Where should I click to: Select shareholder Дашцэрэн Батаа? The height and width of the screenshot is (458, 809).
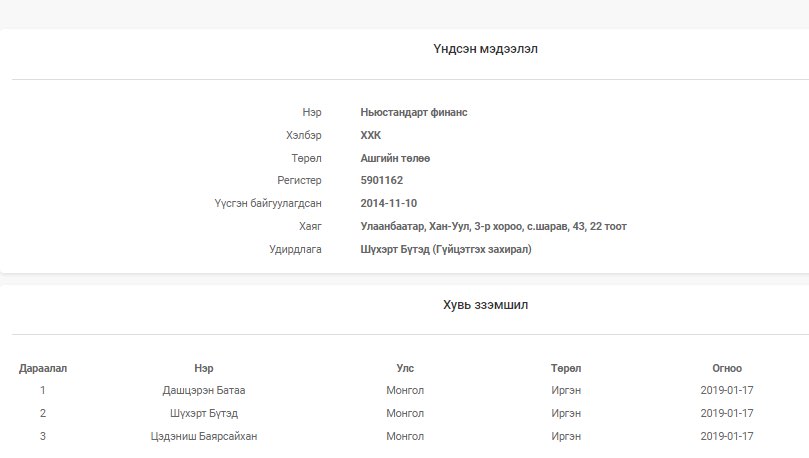coord(204,390)
